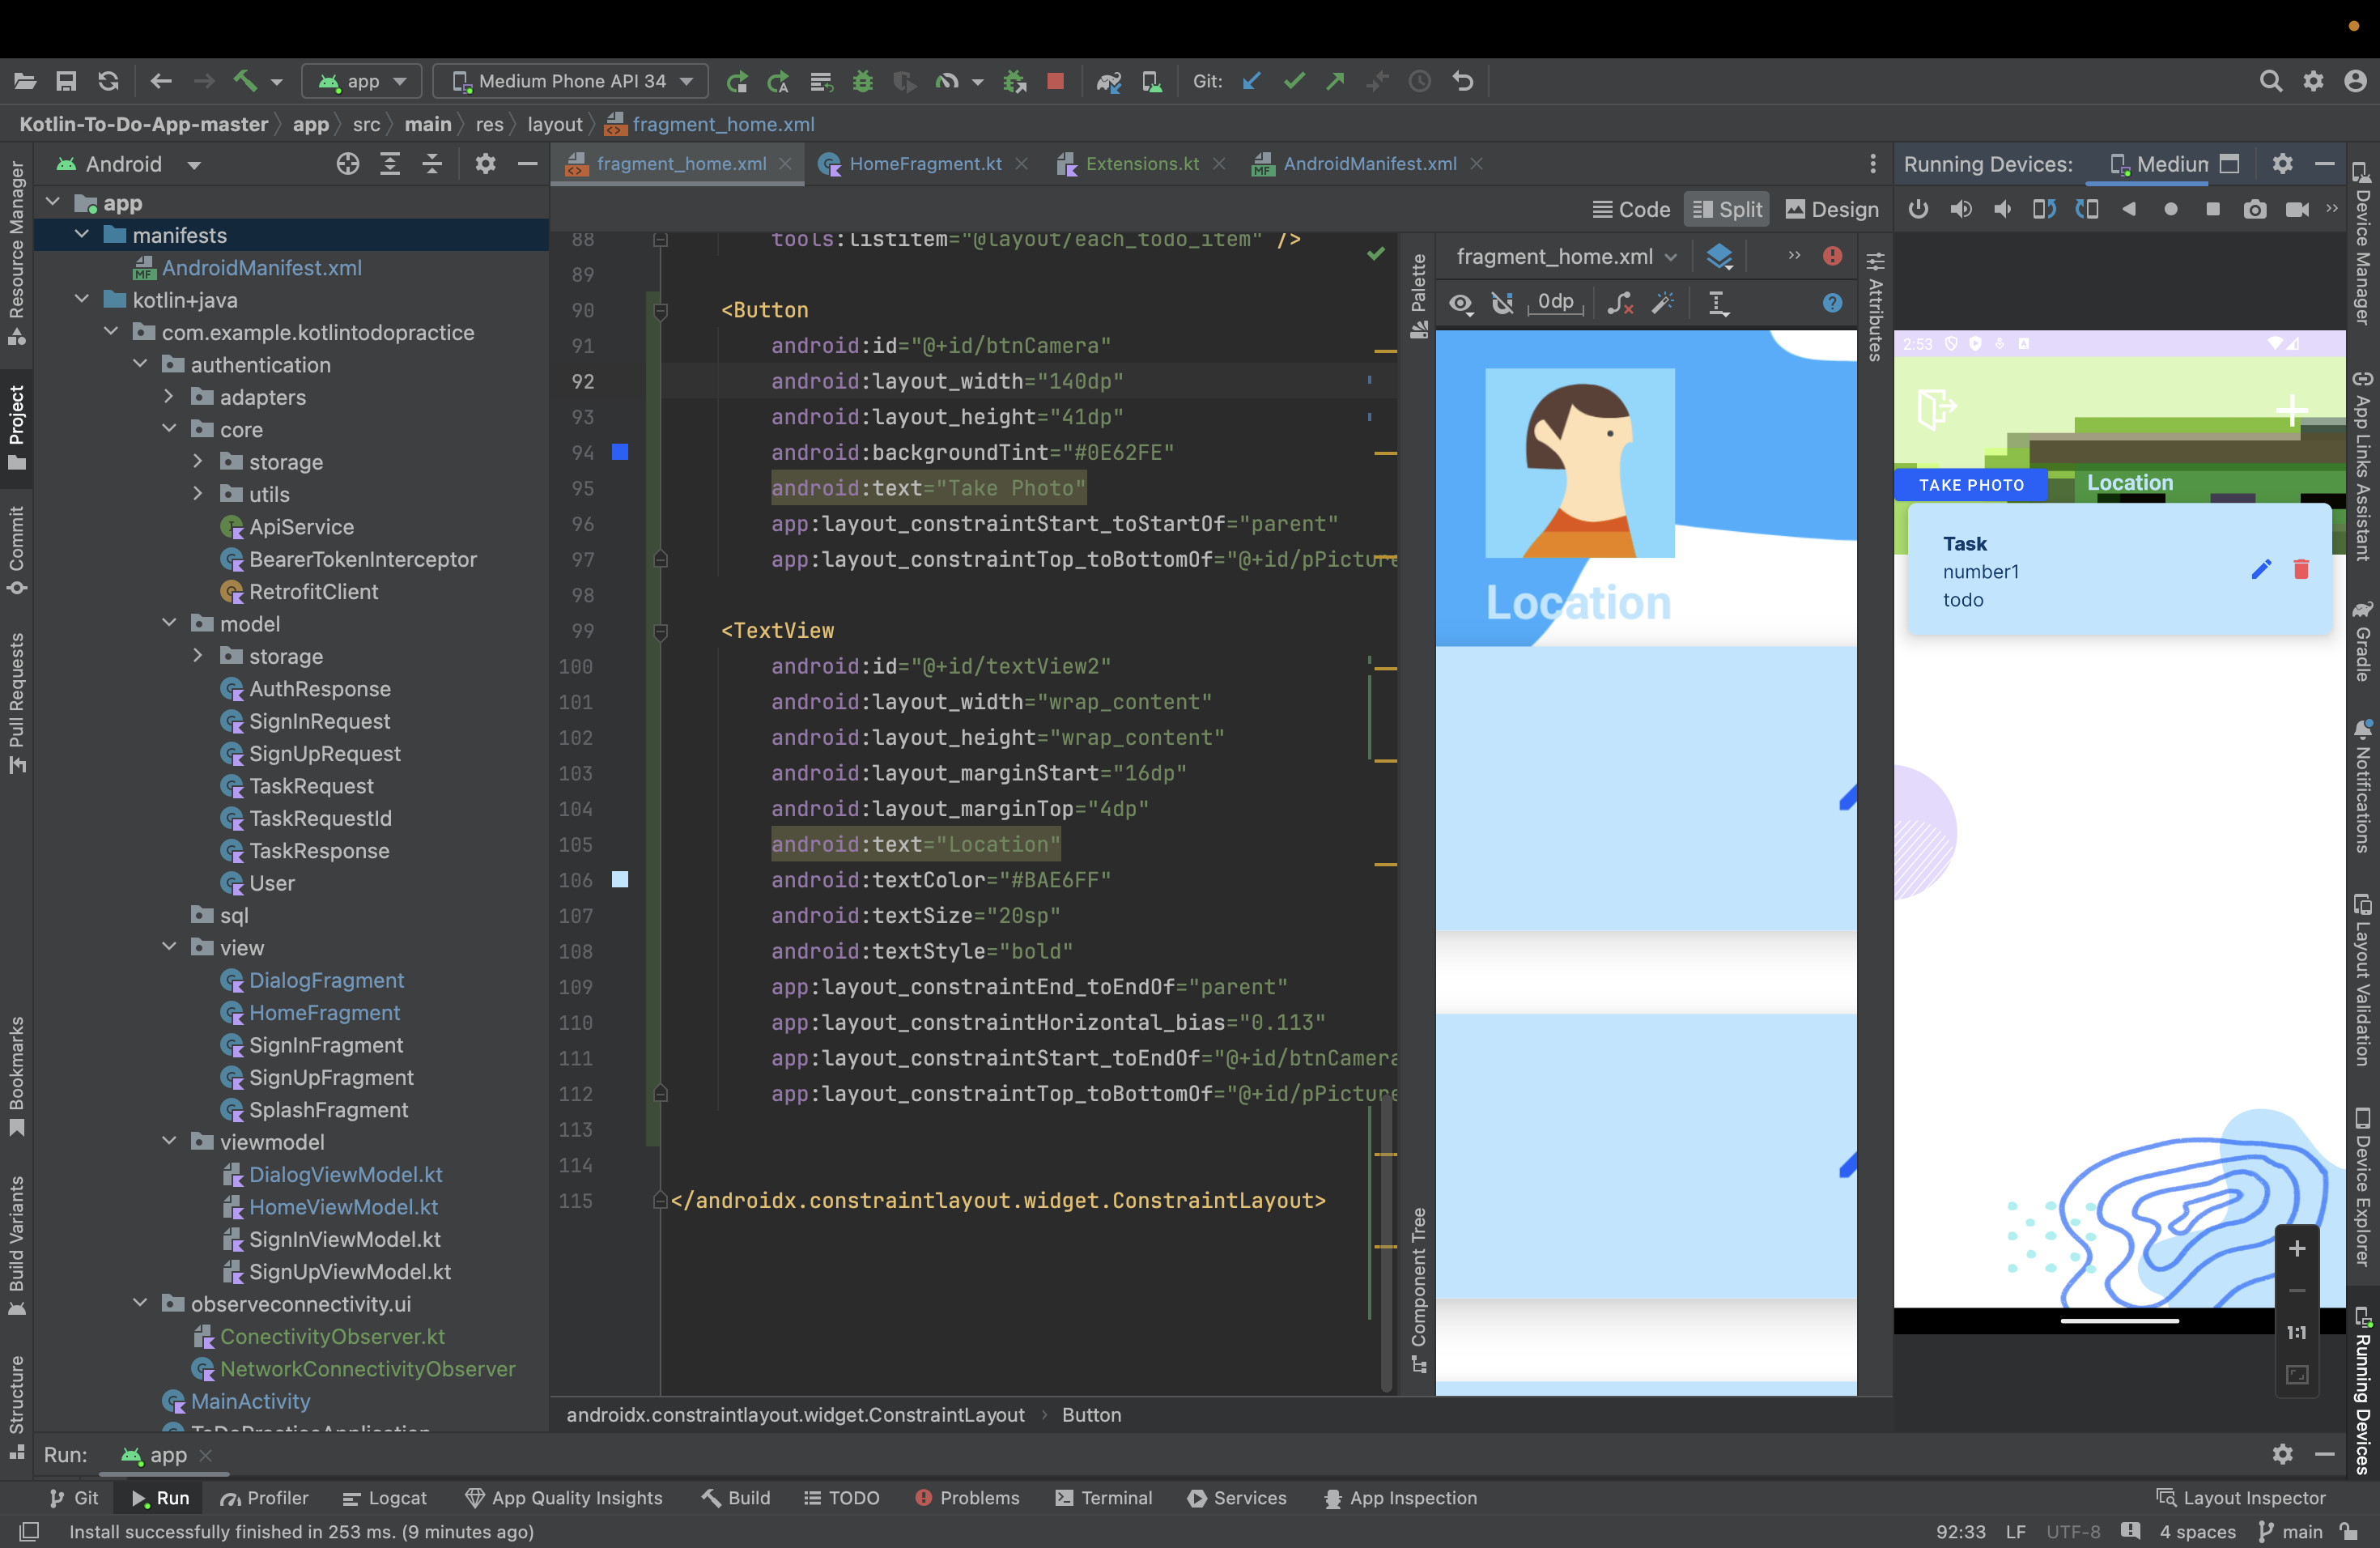This screenshot has height=1548, width=2380.
Task: Collapse the authentication package folder
Action: (x=141, y=365)
